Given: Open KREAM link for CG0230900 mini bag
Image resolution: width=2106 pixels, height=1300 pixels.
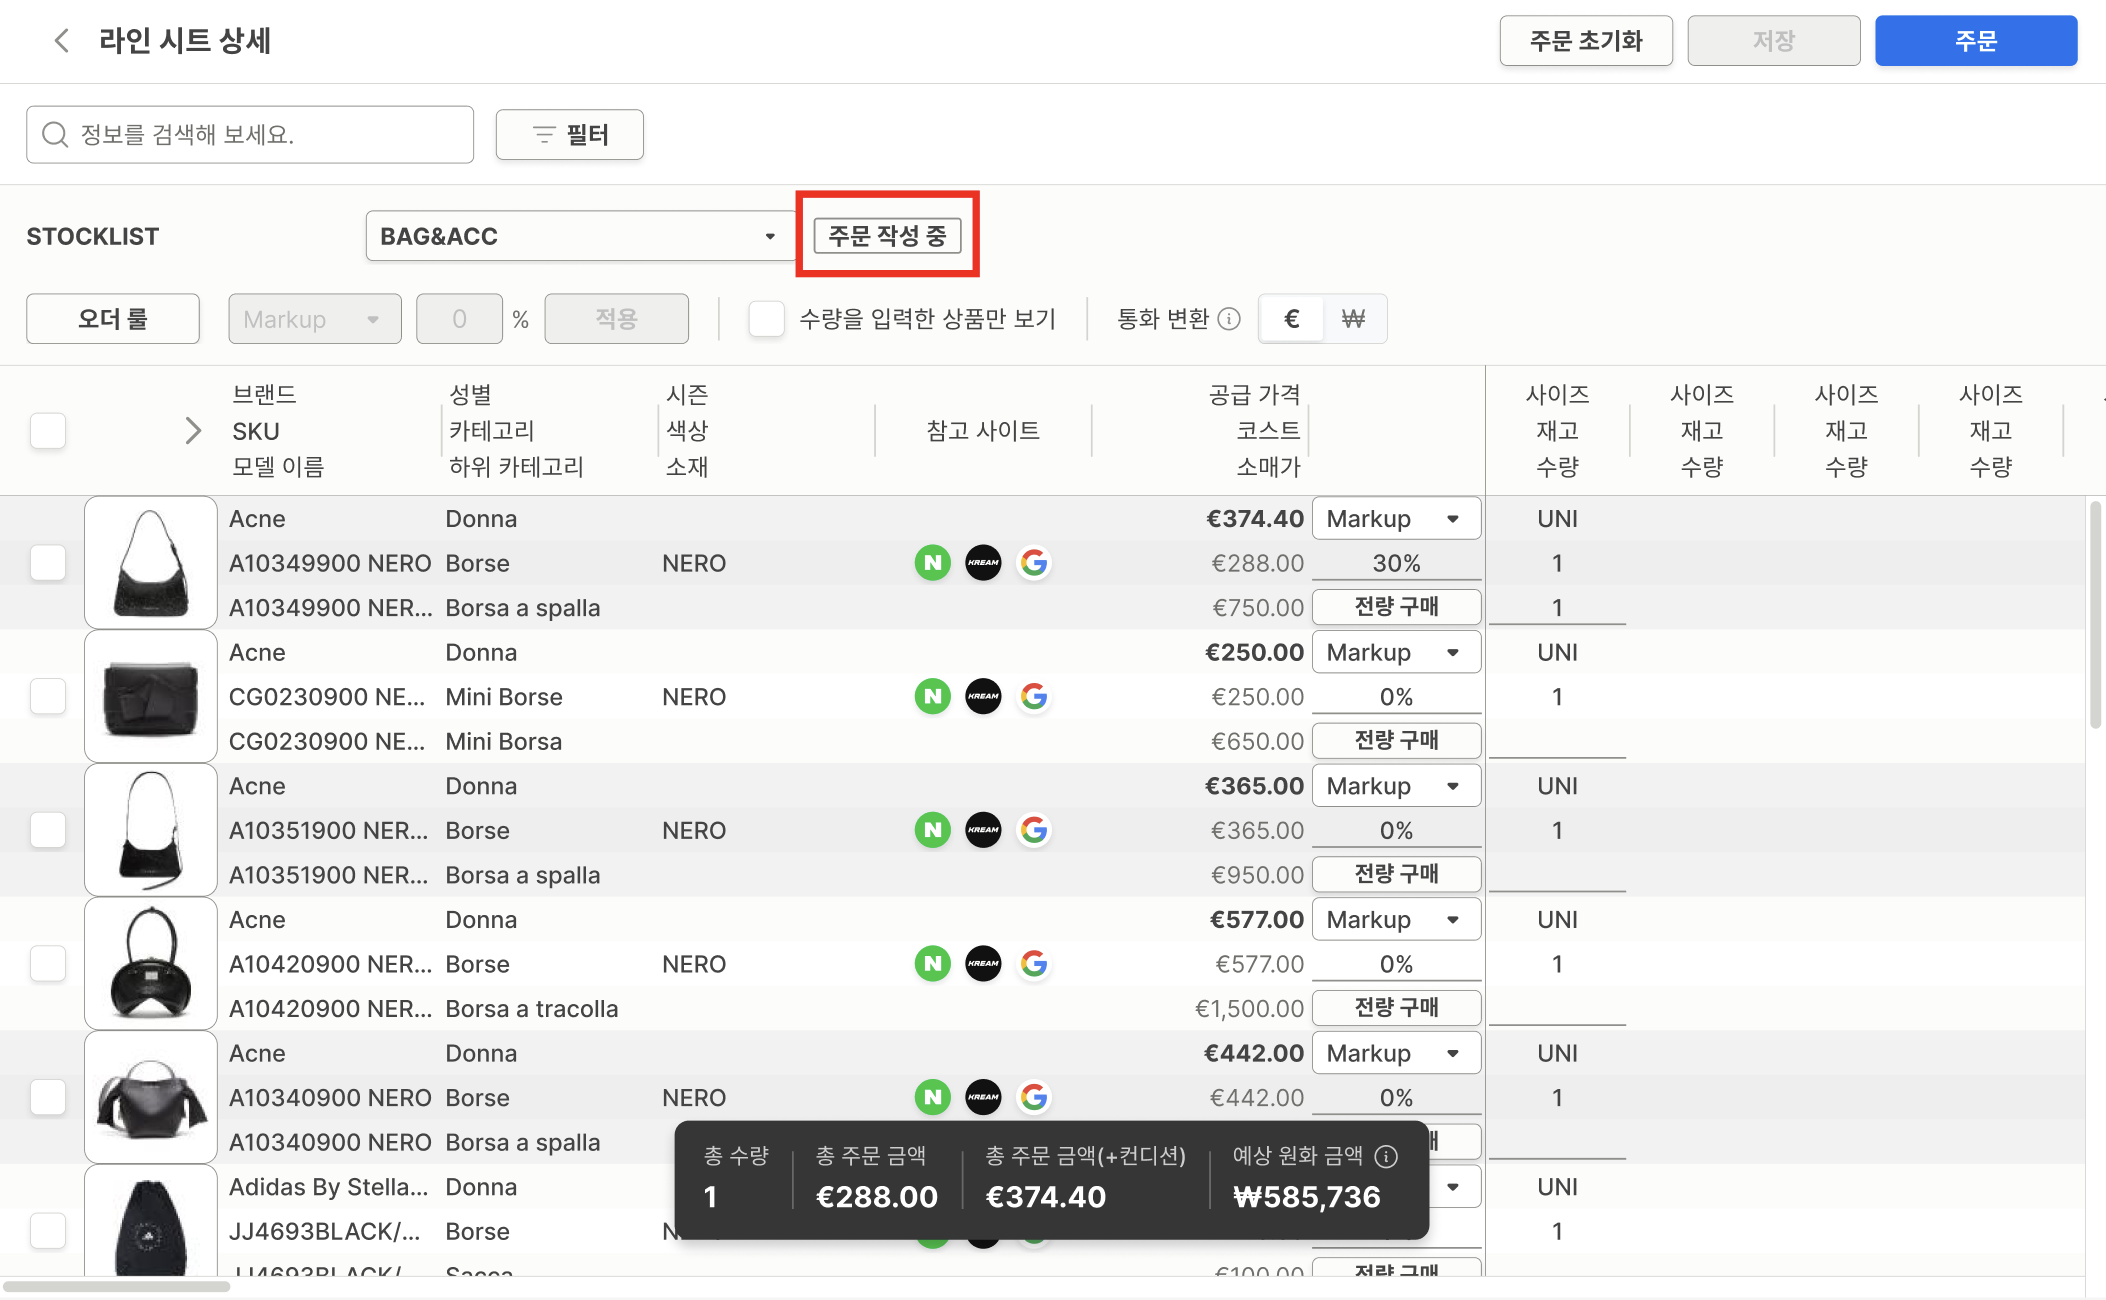Looking at the screenshot, I should pos(983,697).
